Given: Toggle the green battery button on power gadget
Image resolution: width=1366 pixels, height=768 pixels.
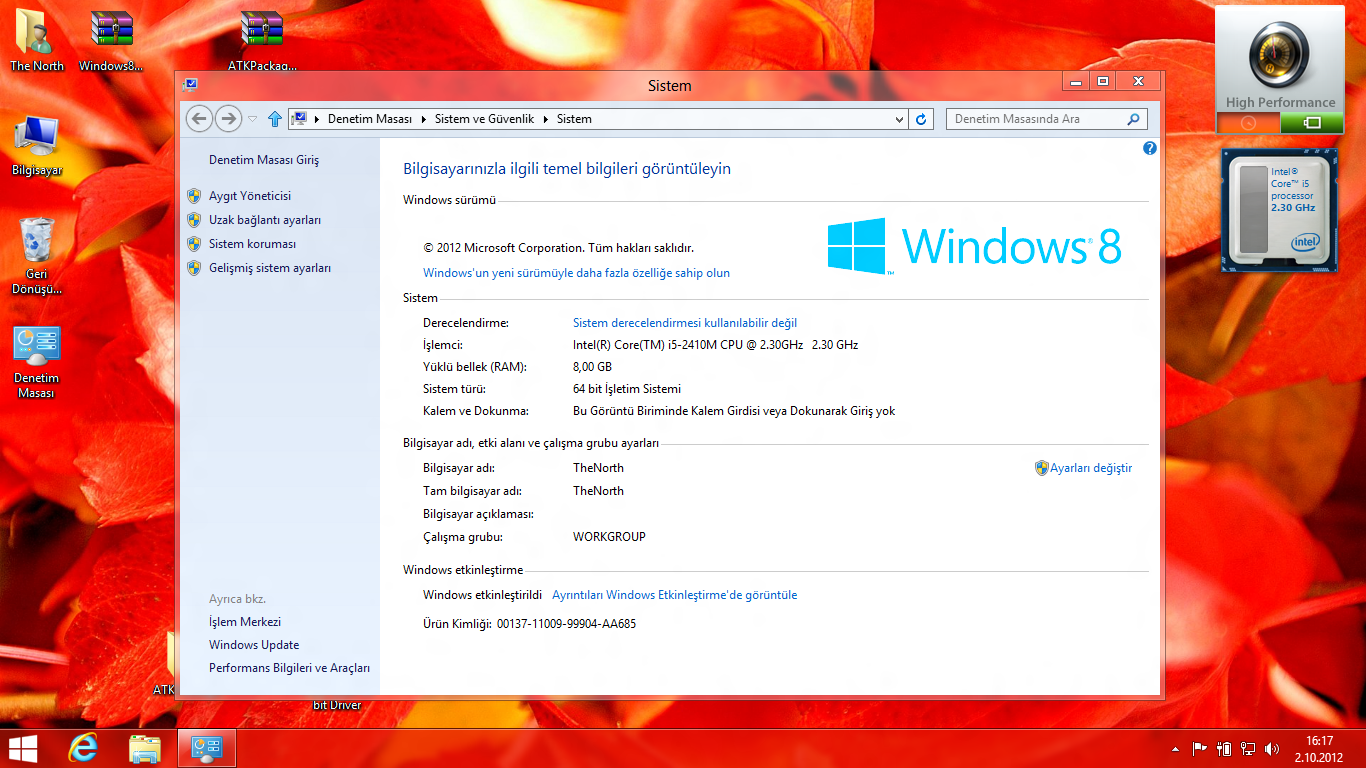Looking at the screenshot, I should click(1313, 123).
